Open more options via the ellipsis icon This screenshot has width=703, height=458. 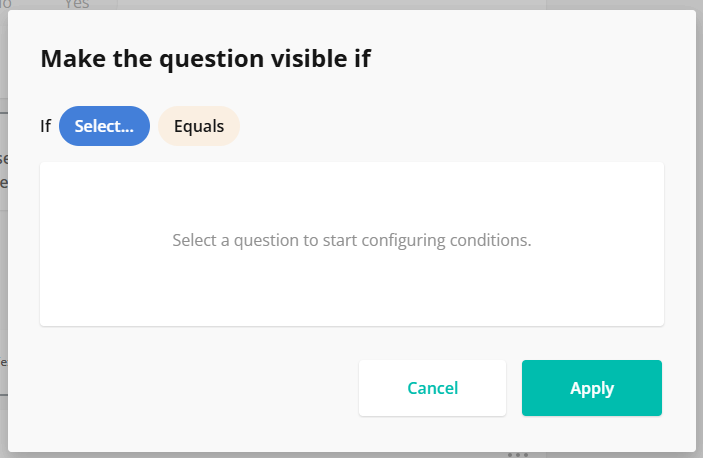[x=517, y=454]
